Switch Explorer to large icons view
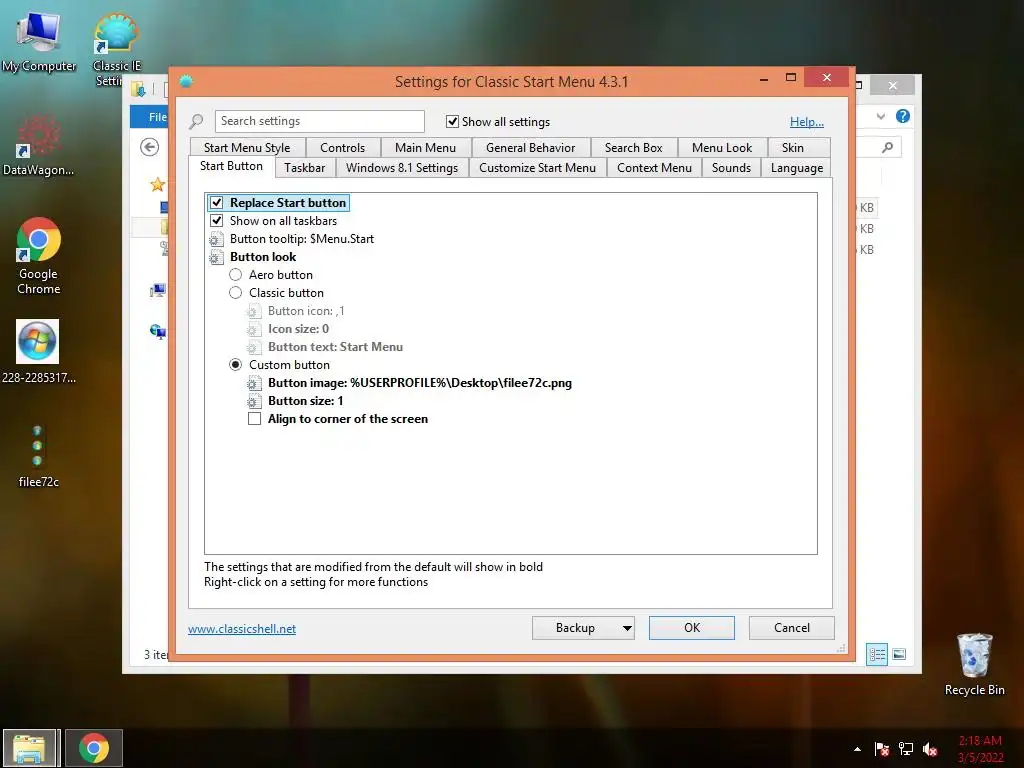The width and height of the screenshot is (1024, 768). 899,654
